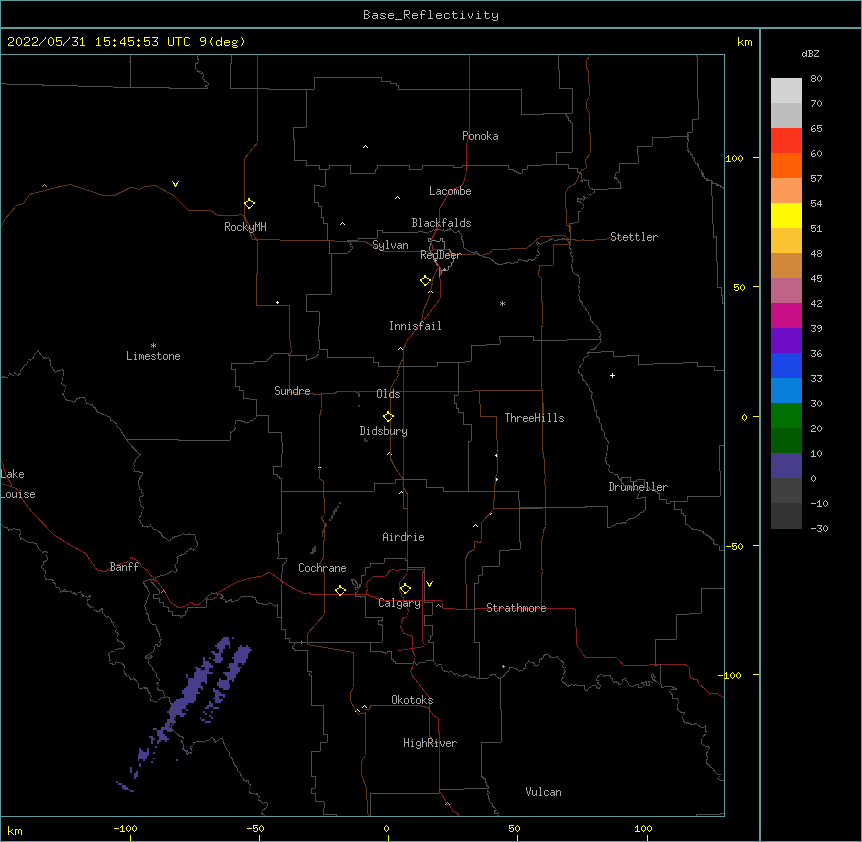
Task: Select the Limestone label
Action: 153,356
